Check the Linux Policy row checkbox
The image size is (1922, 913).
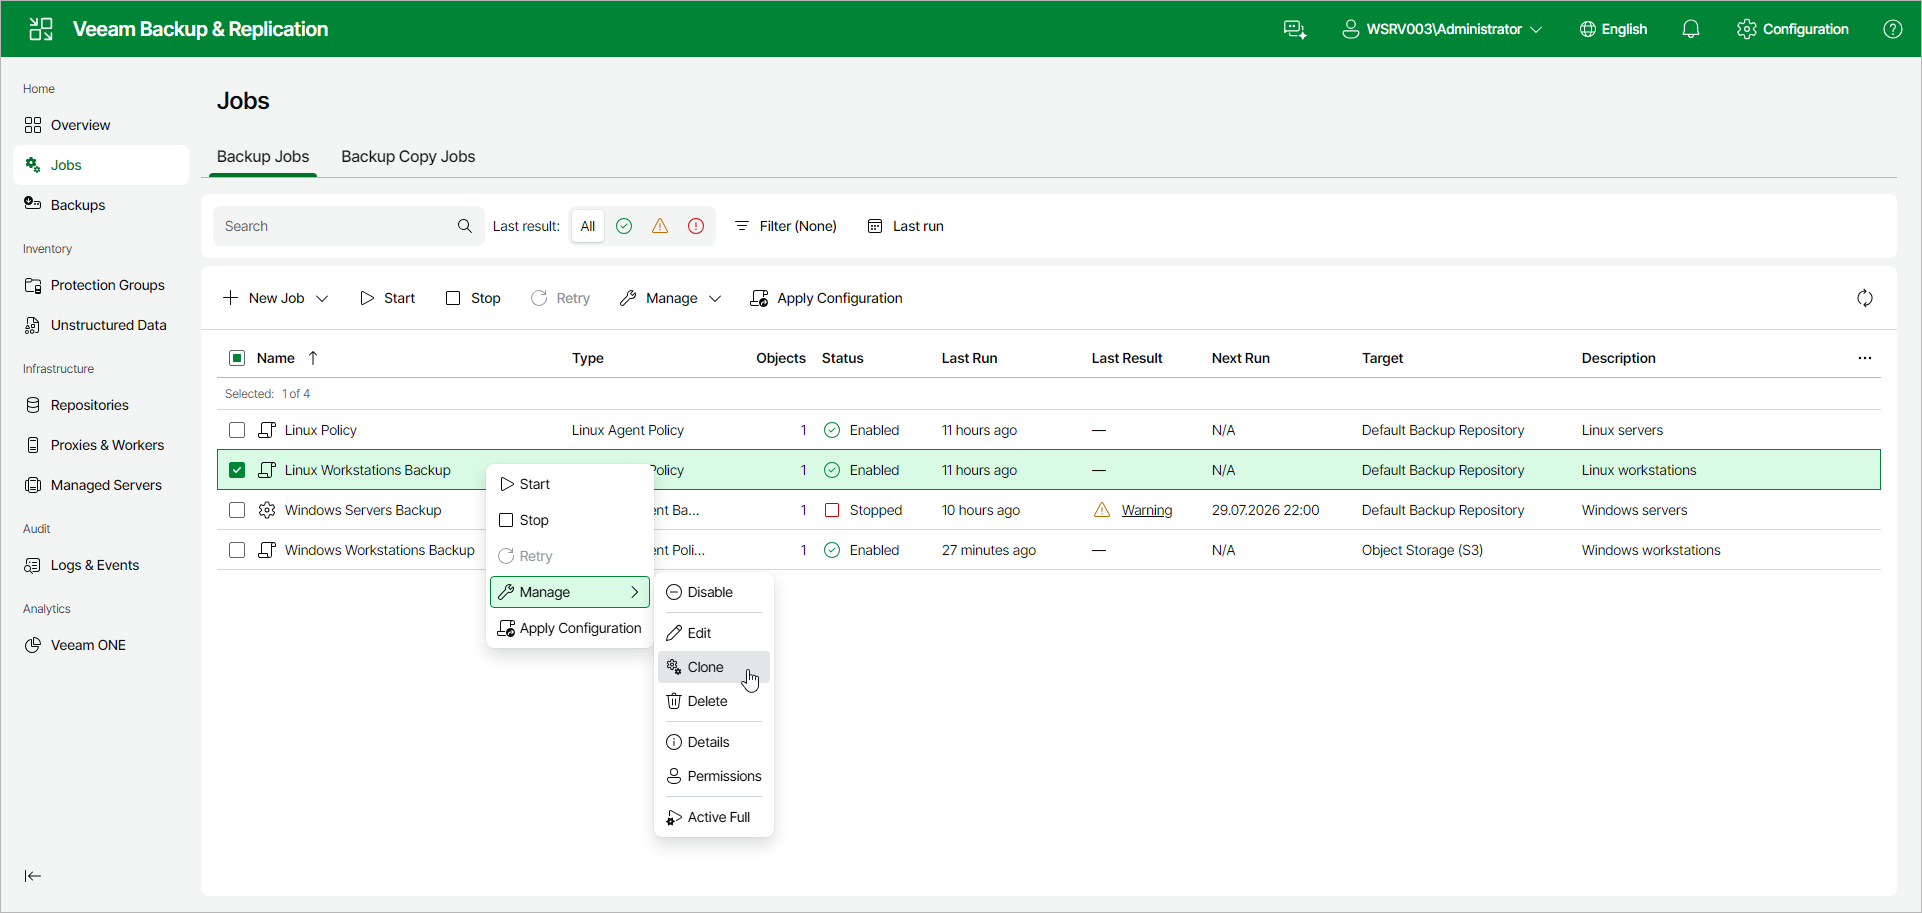(237, 430)
